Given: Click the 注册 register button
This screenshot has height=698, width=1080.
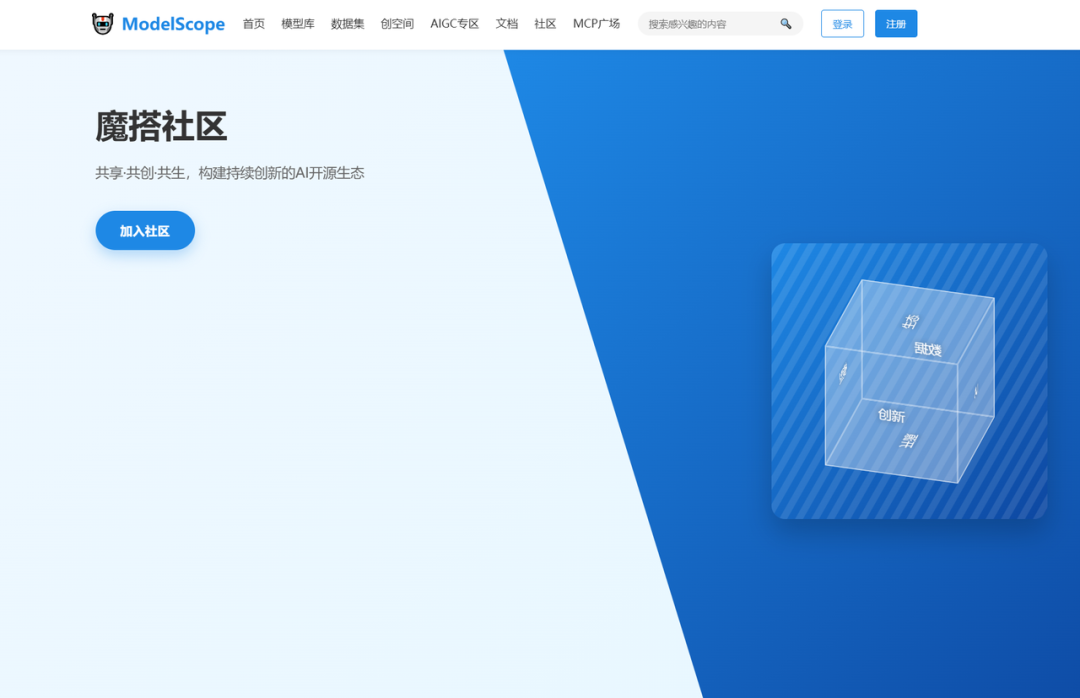Looking at the screenshot, I should pyautogui.click(x=896, y=23).
